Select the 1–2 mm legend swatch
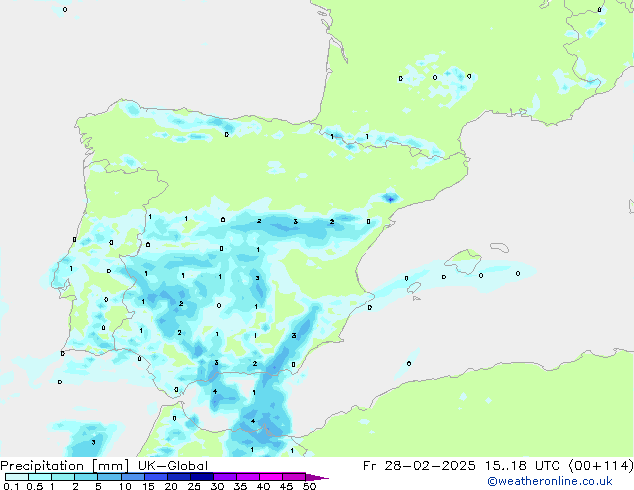Screen dimensions: 634x490 point(63,477)
